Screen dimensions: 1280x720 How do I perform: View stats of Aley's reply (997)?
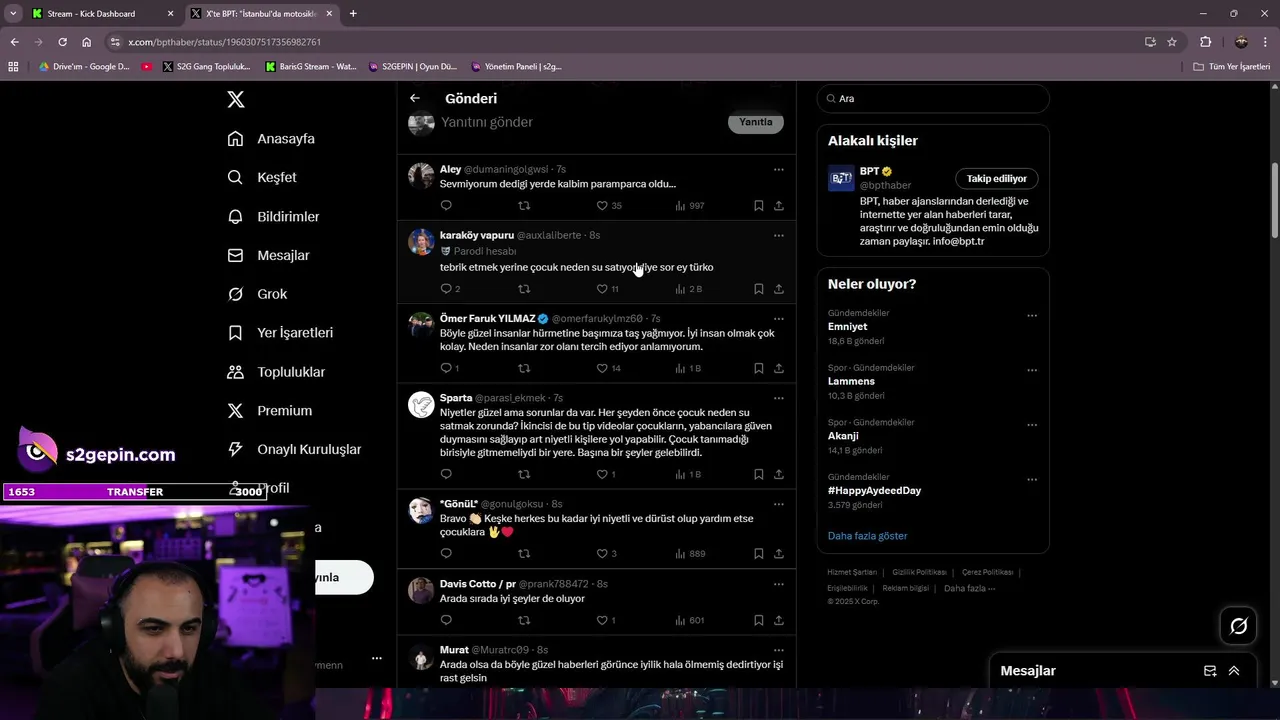[x=690, y=206]
